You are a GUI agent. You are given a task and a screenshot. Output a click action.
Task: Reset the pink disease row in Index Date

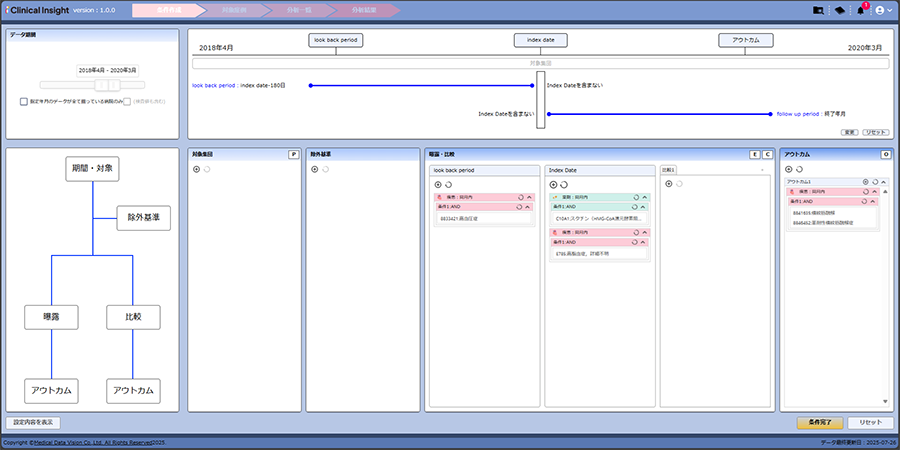636,232
